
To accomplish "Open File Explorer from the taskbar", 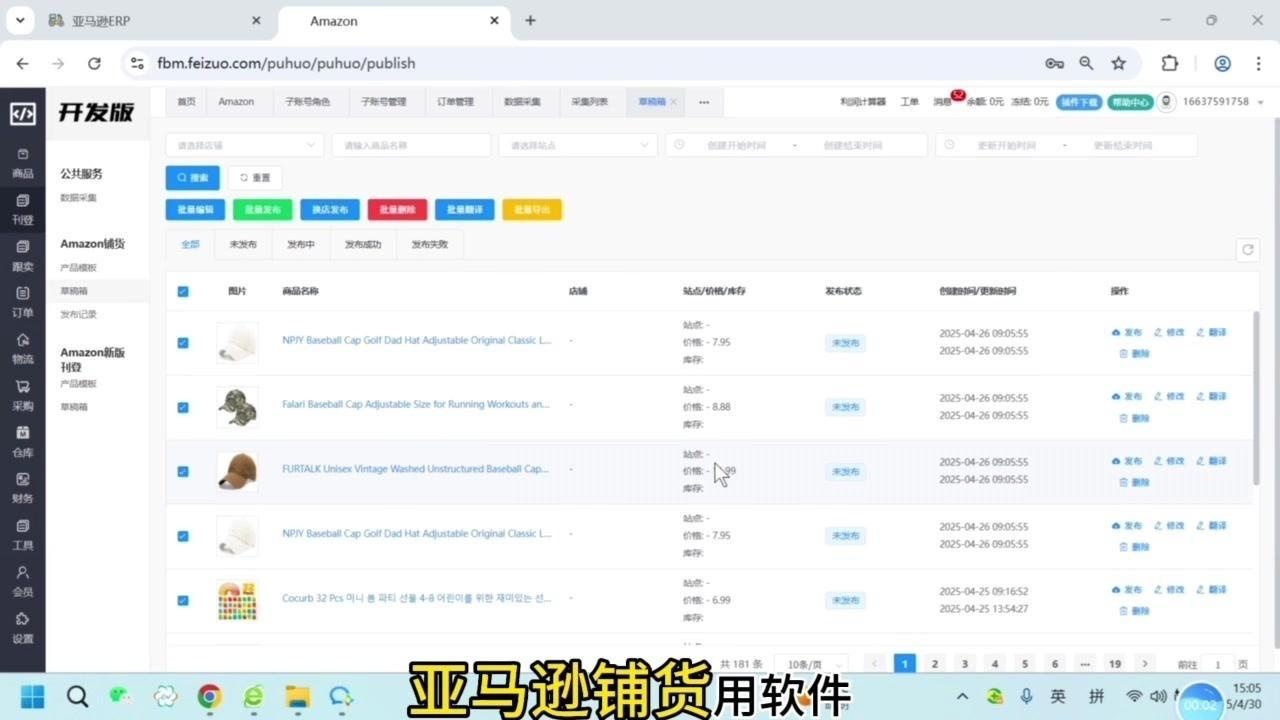I will click(x=297, y=696).
